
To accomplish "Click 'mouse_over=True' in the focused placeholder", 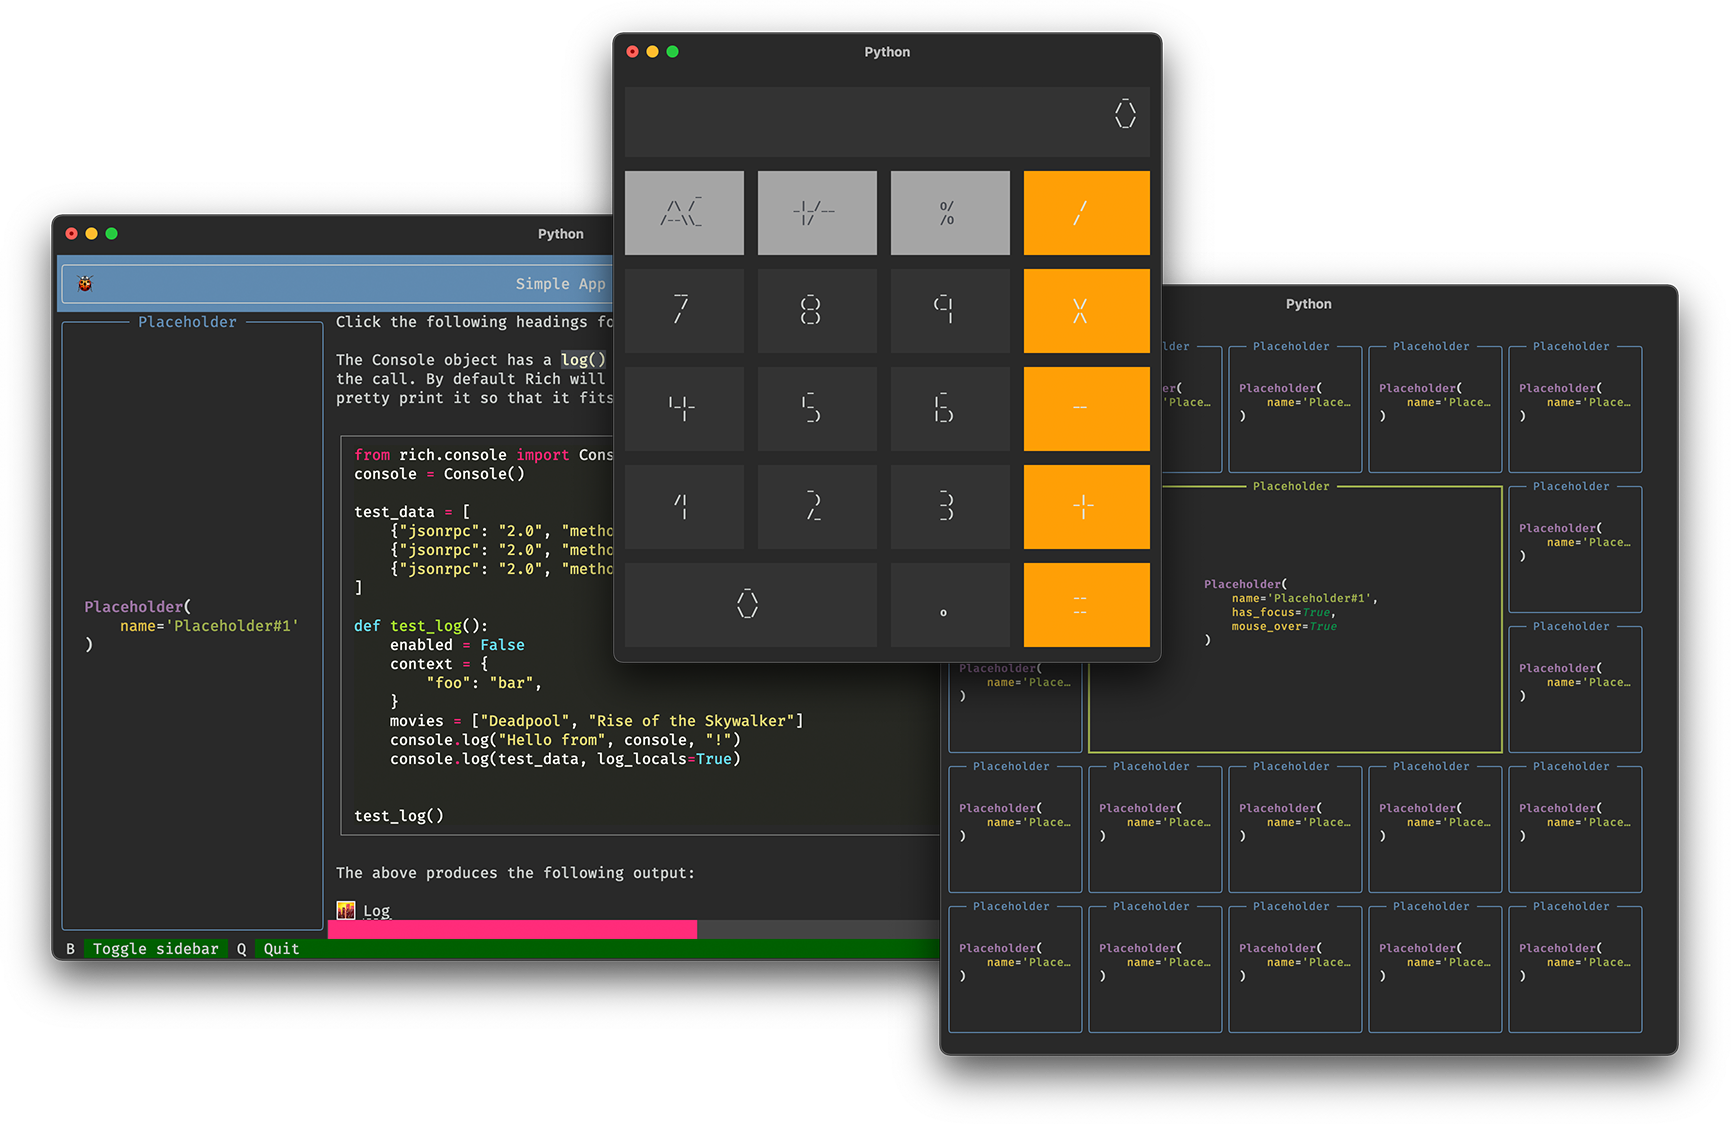I will pos(1284,626).
